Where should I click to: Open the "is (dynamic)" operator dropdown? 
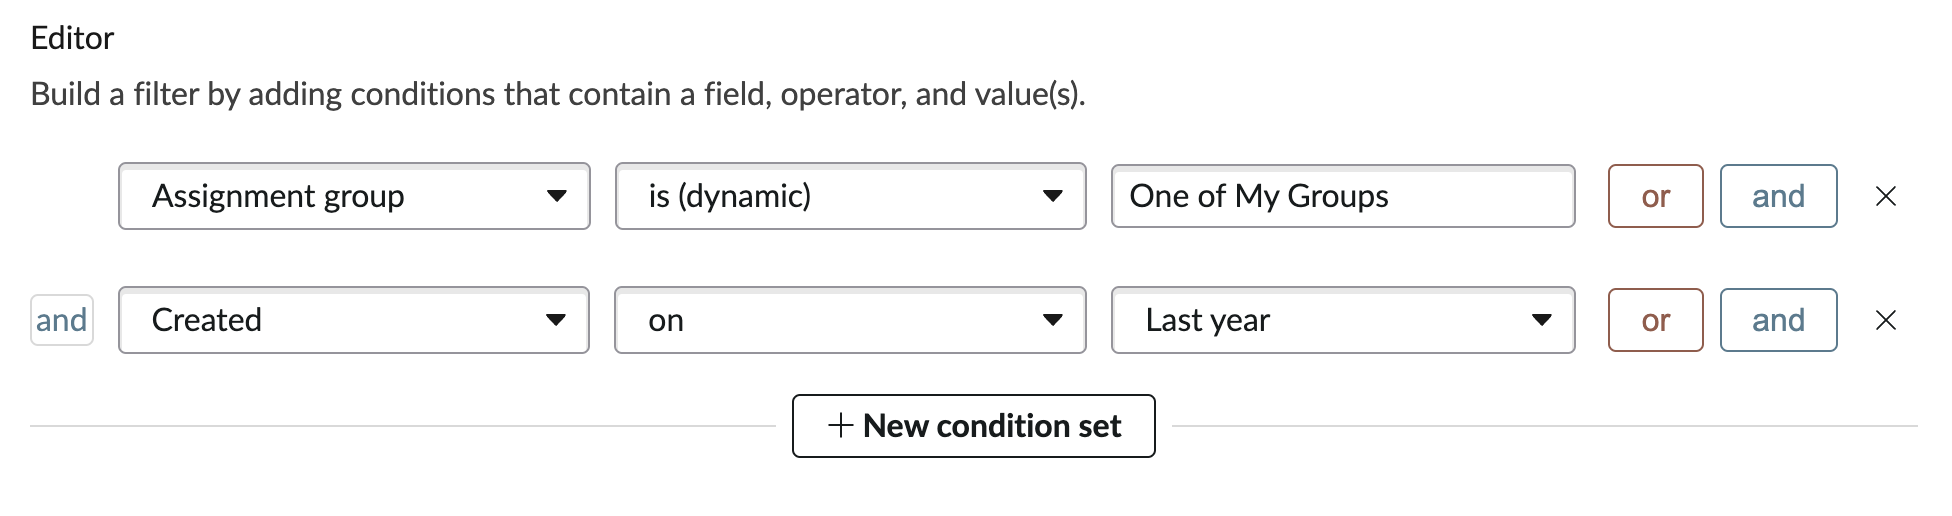(850, 196)
